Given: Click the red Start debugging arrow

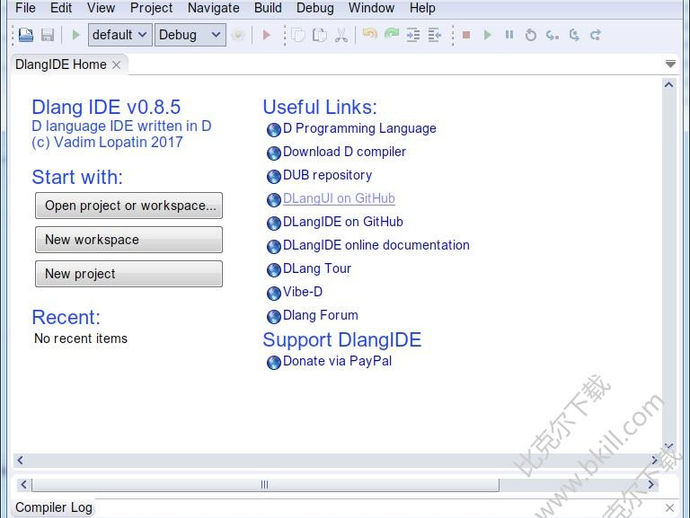Looking at the screenshot, I should tap(266, 35).
